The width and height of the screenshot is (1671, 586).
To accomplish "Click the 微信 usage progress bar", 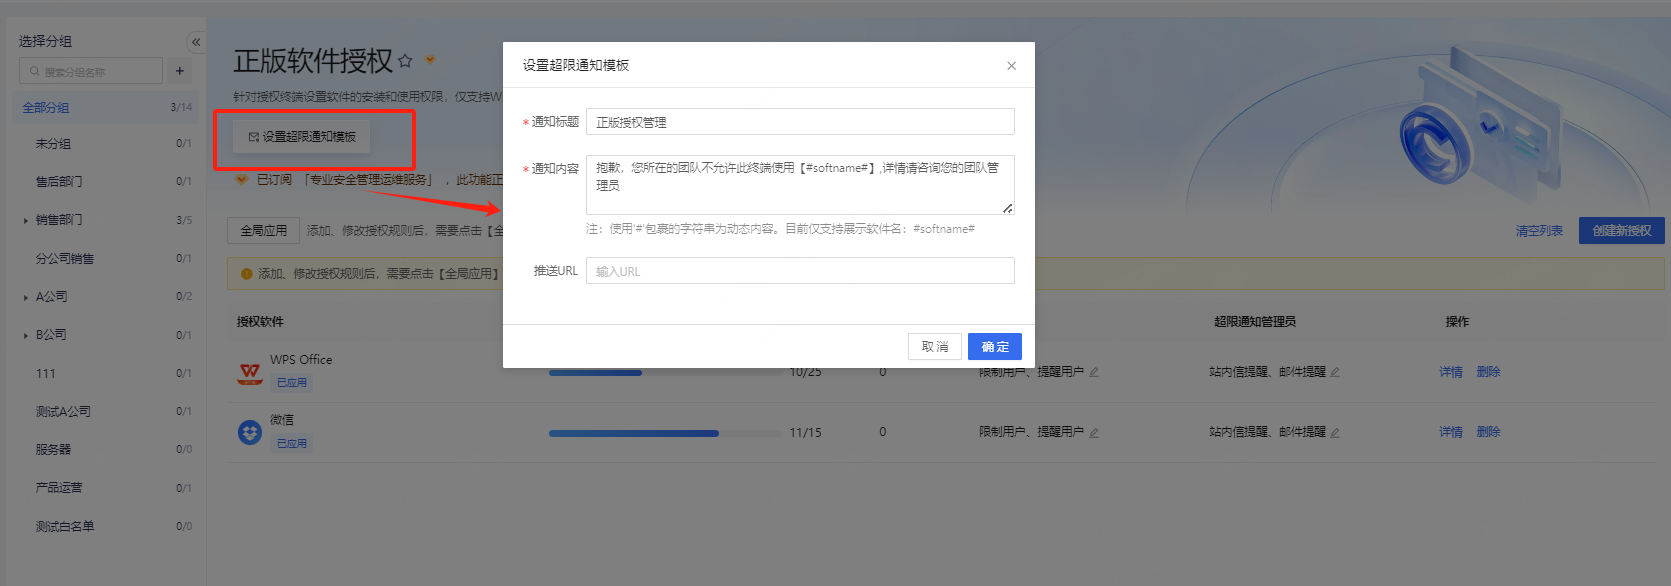I will coord(665,434).
